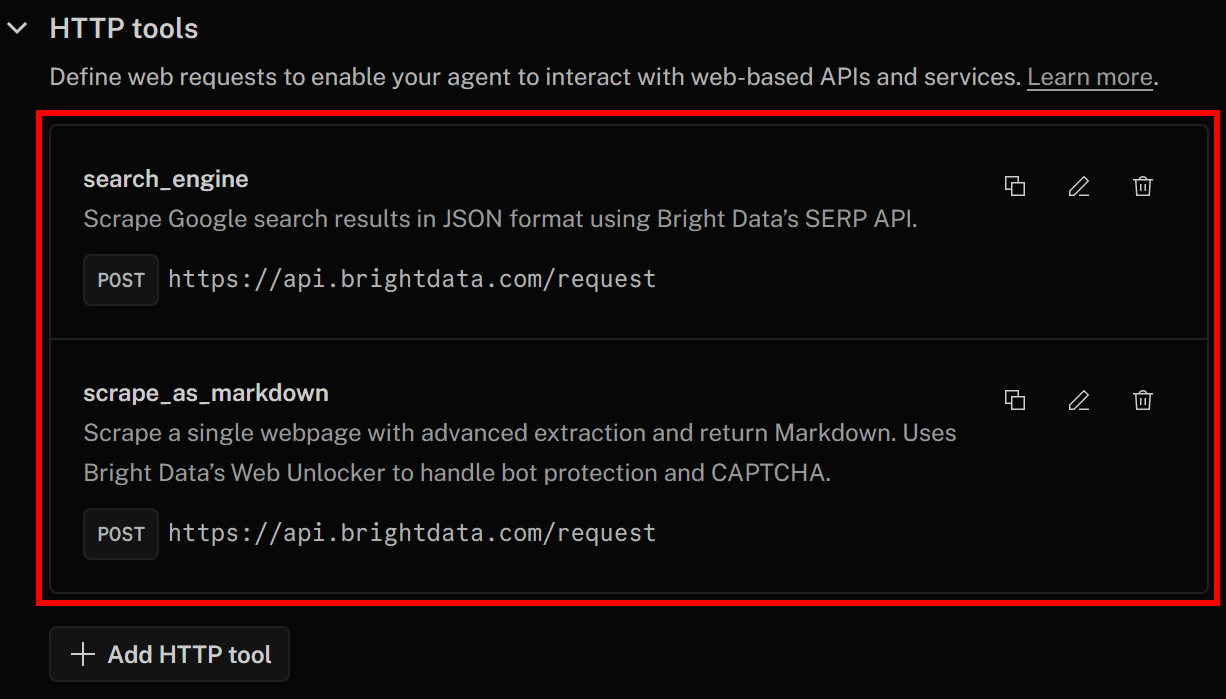Open the pencil editor for search_engine
Viewport: 1226px width, 699px height.
click(x=1079, y=186)
